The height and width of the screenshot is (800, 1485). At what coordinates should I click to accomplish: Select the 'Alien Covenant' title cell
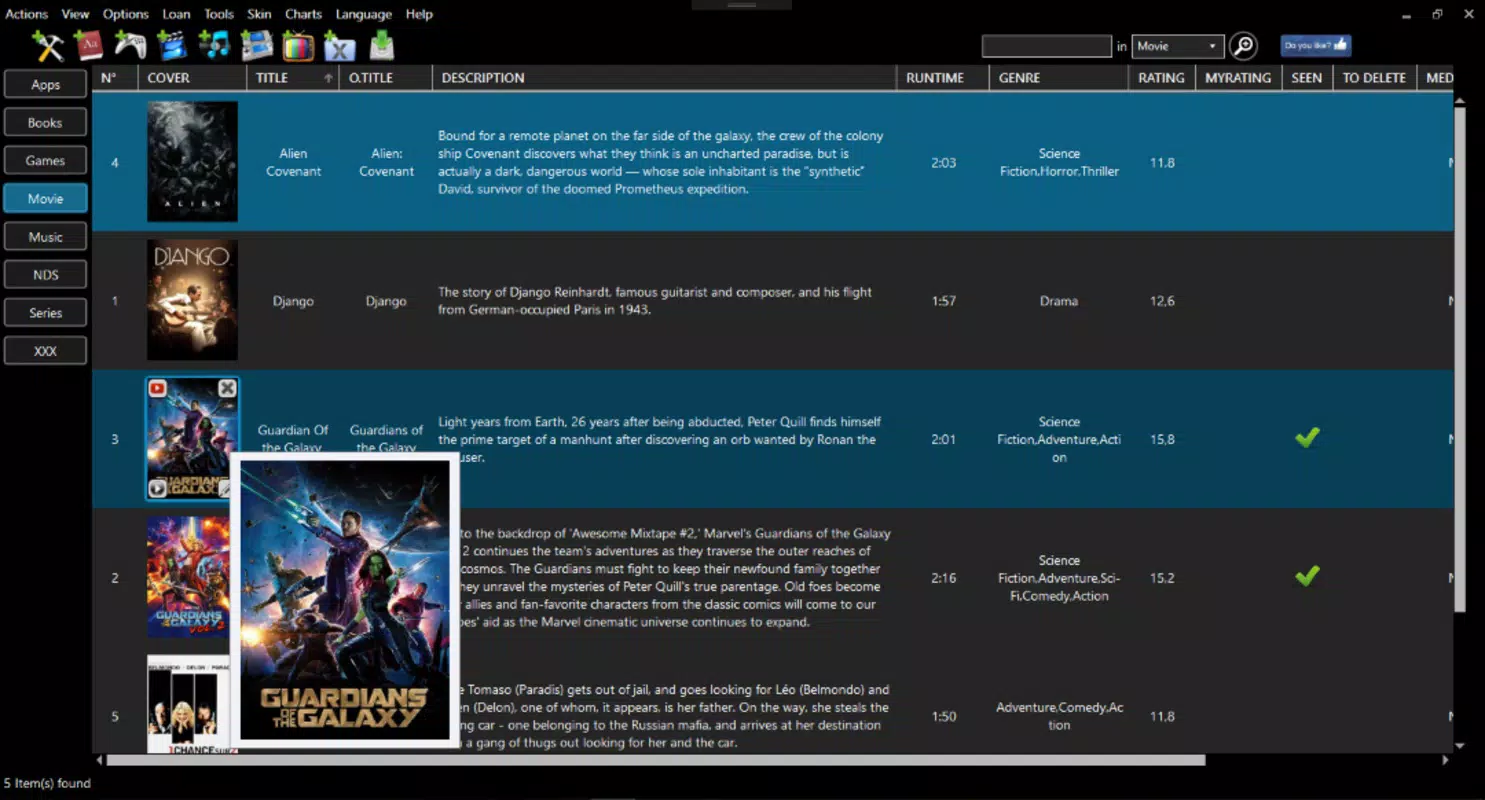293,162
